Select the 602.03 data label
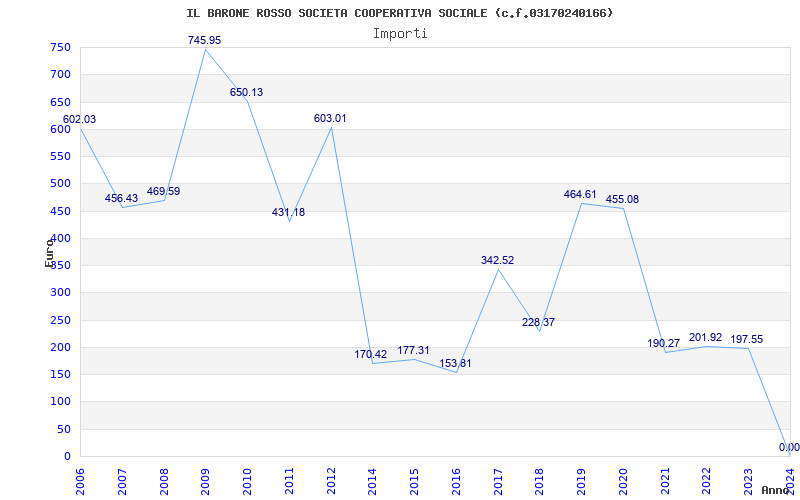Screen dimensions: 800x500 (79, 119)
